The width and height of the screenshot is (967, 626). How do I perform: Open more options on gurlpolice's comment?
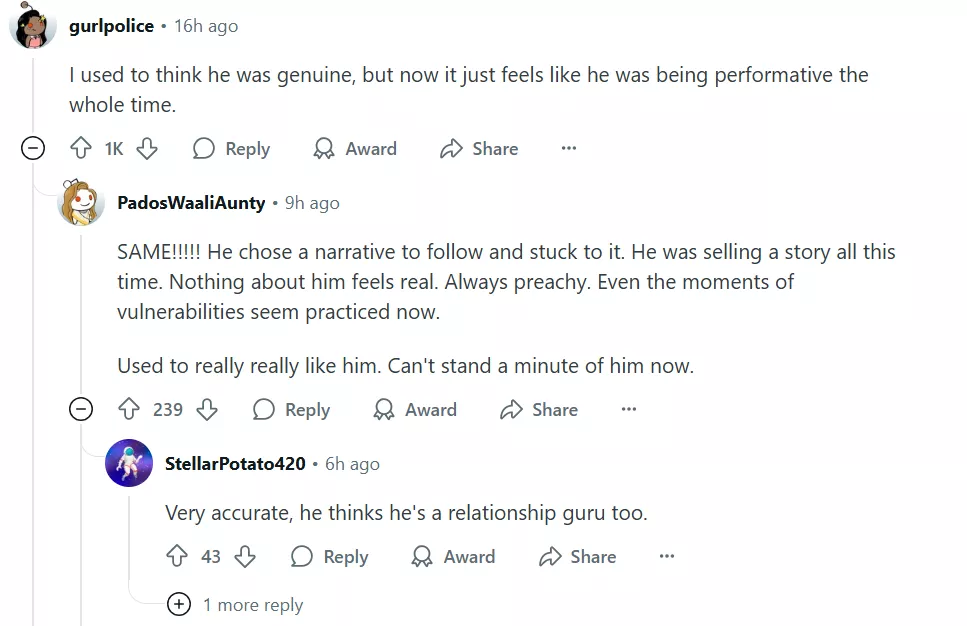click(x=569, y=149)
